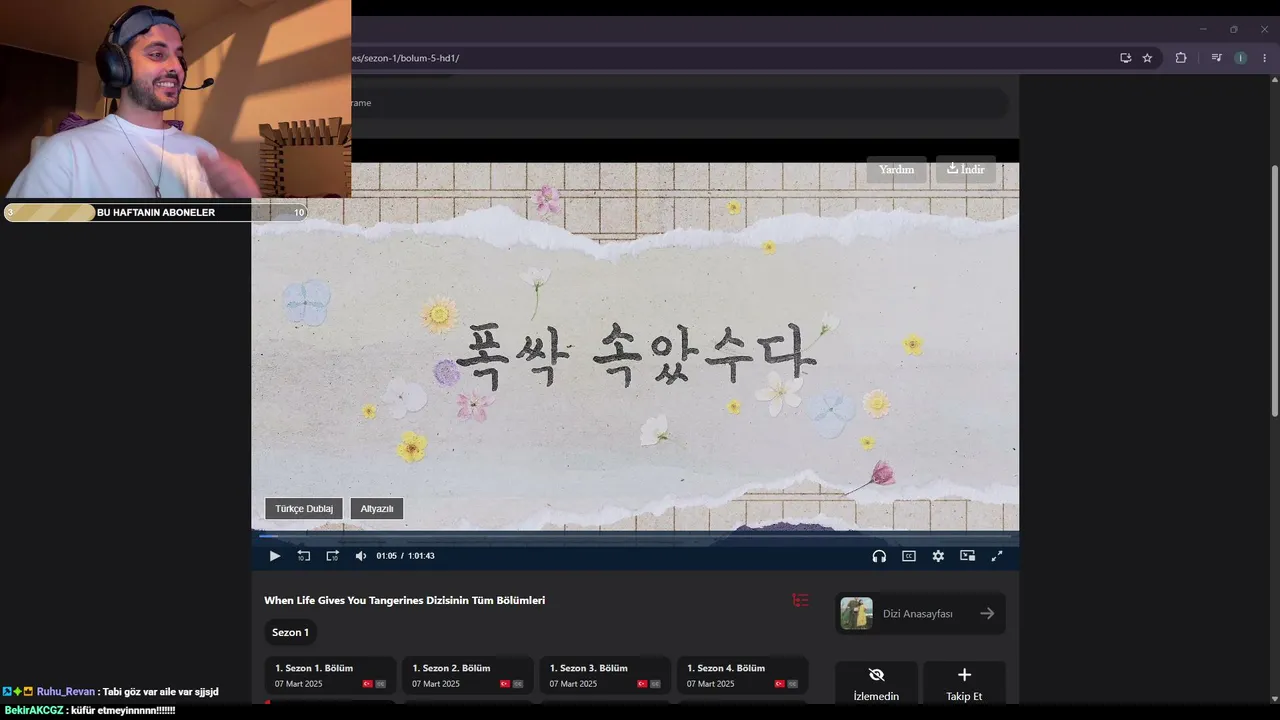Open the Yardım help button
This screenshot has width=1280, height=720.
click(896, 169)
